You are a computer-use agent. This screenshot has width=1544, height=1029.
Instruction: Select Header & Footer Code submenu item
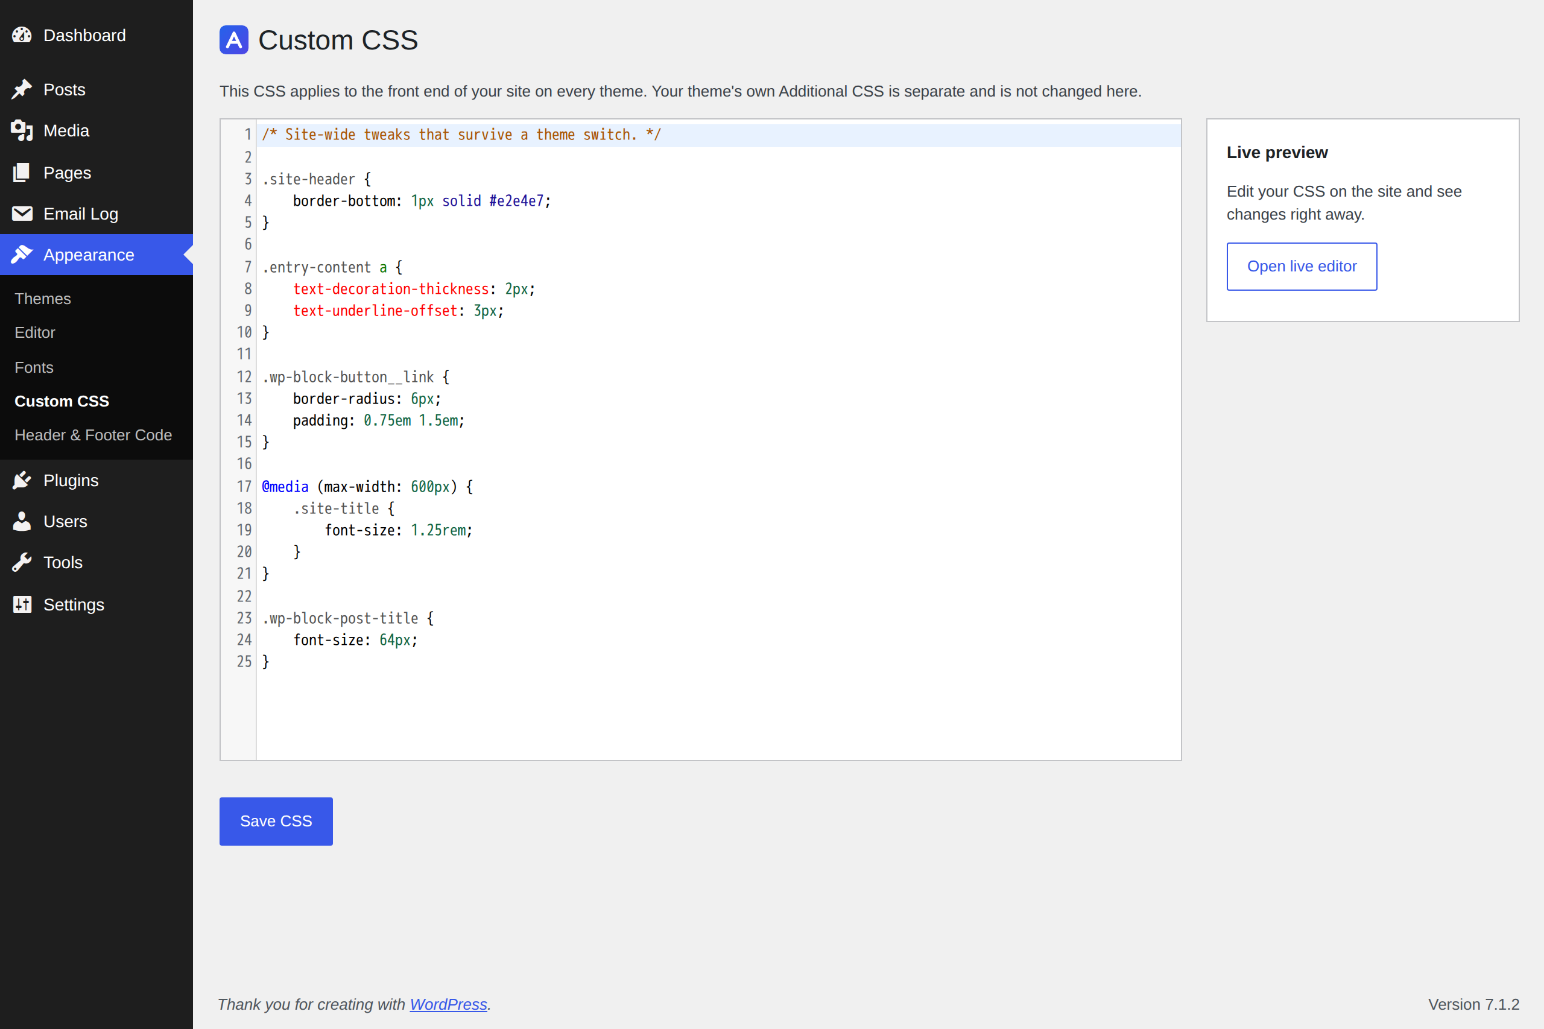tap(93, 435)
